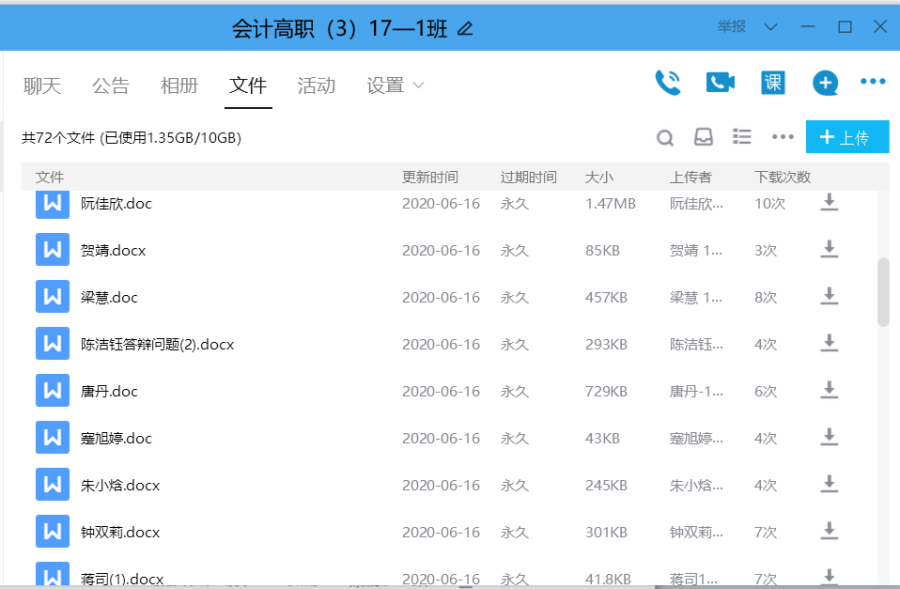Download 朱小焓.docx
Image resolution: width=900 pixels, height=589 pixels.
click(829, 485)
